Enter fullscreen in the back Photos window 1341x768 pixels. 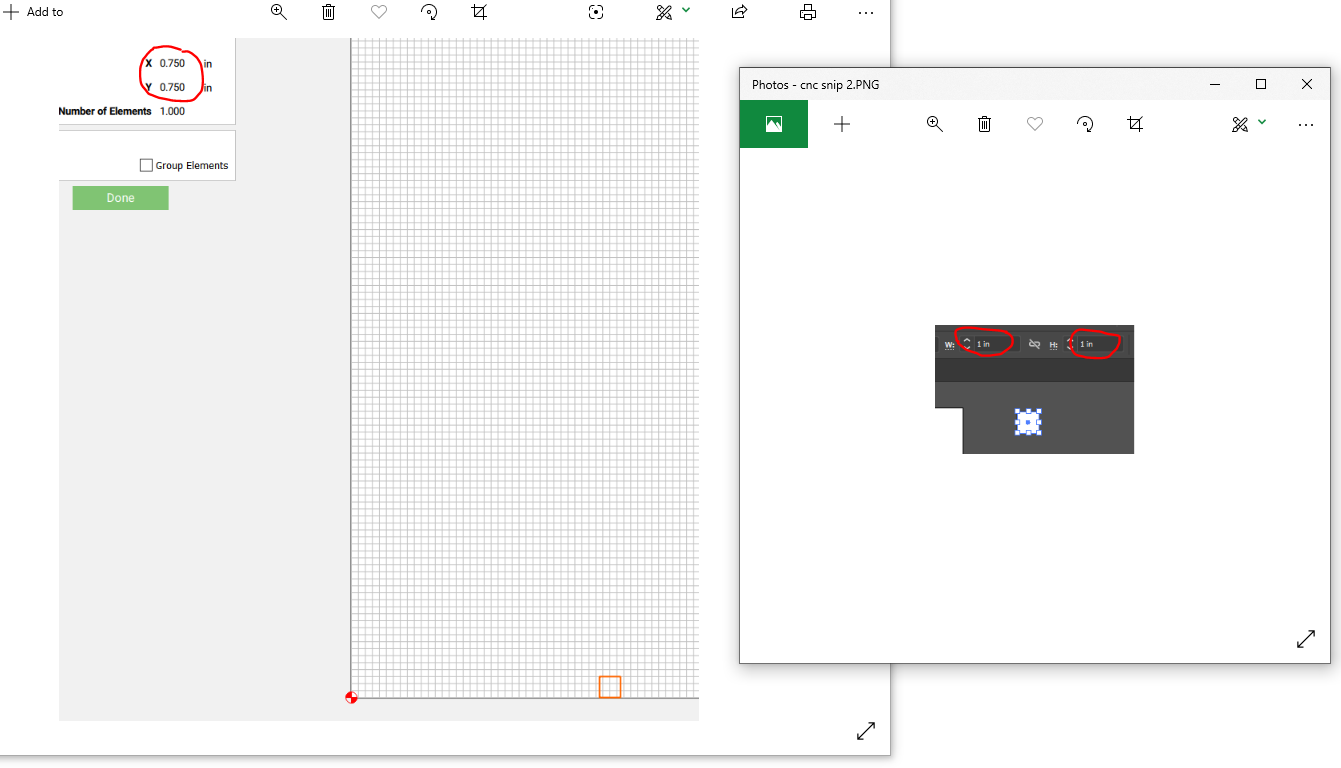tap(866, 731)
